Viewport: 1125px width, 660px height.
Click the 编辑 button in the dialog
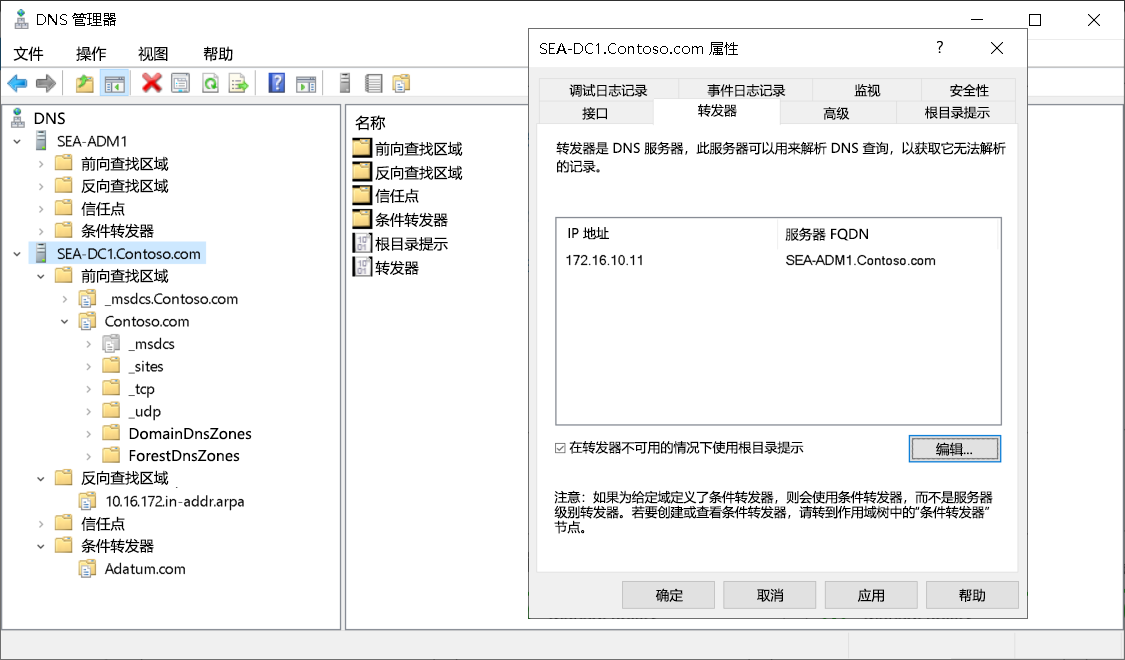coord(953,448)
